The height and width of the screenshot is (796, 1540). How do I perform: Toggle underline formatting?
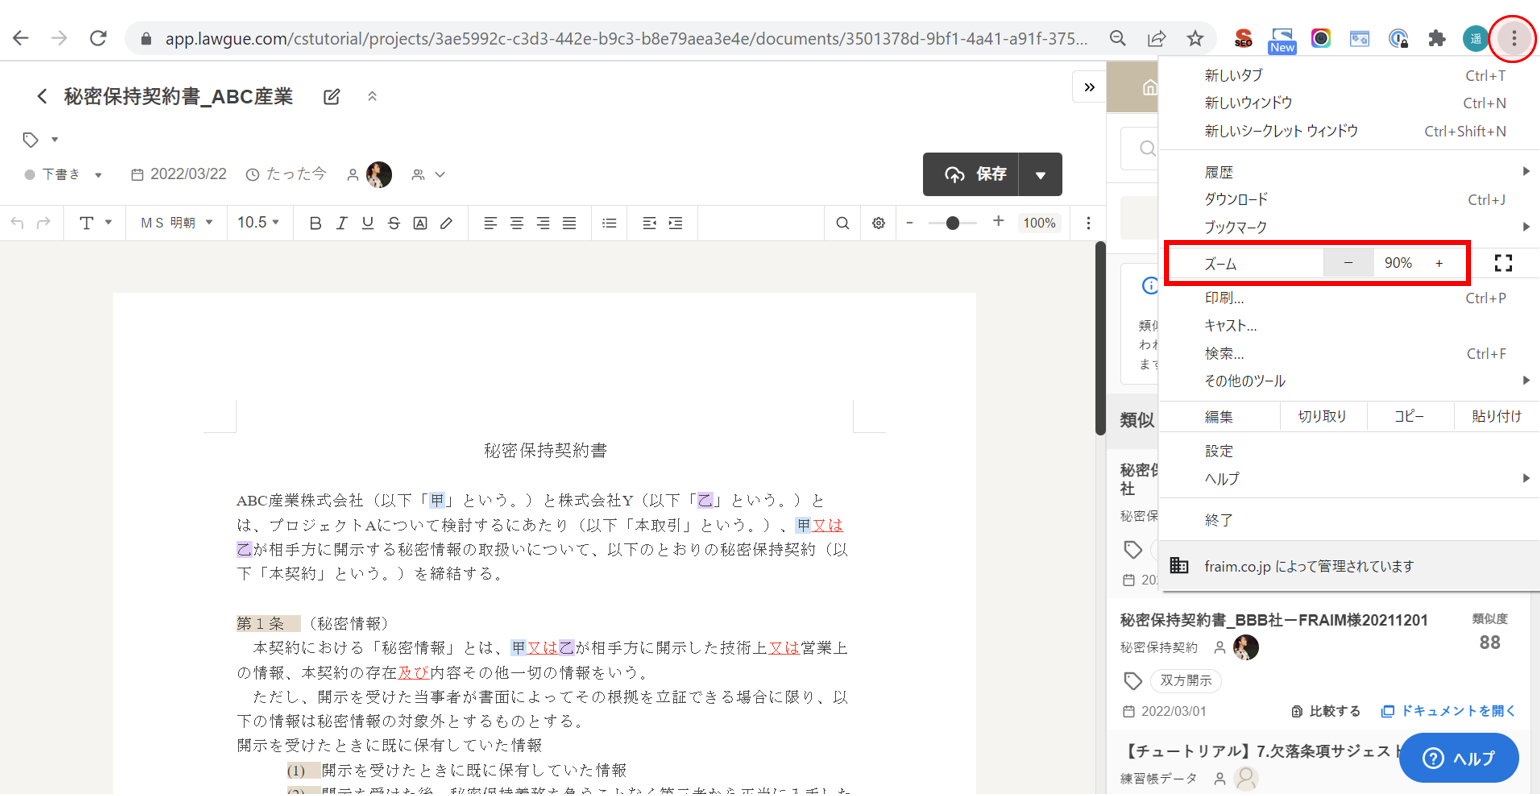(368, 223)
